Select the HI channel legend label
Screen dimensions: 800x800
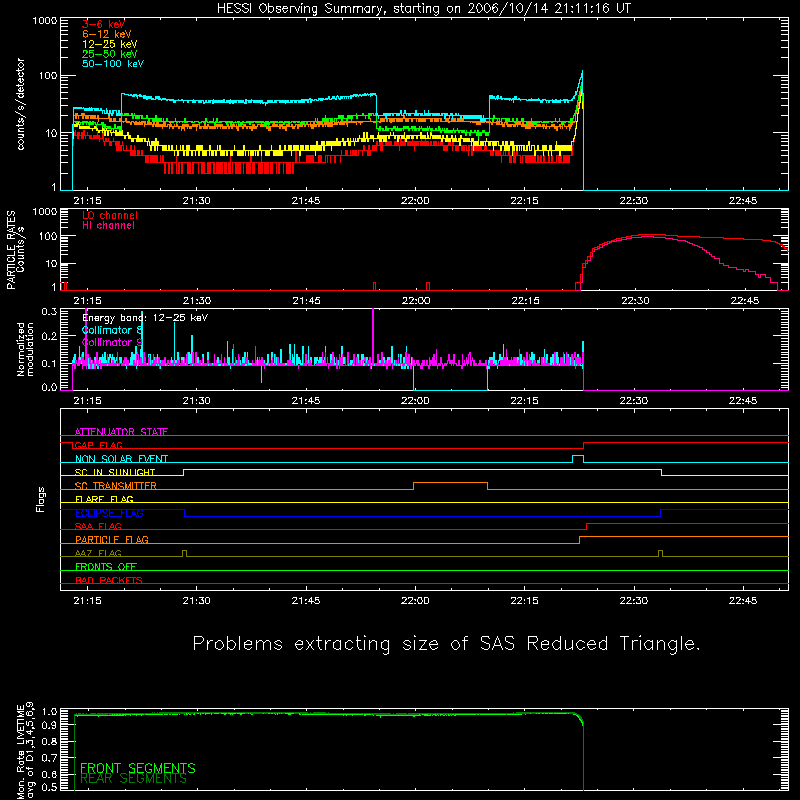click(108, 226)
